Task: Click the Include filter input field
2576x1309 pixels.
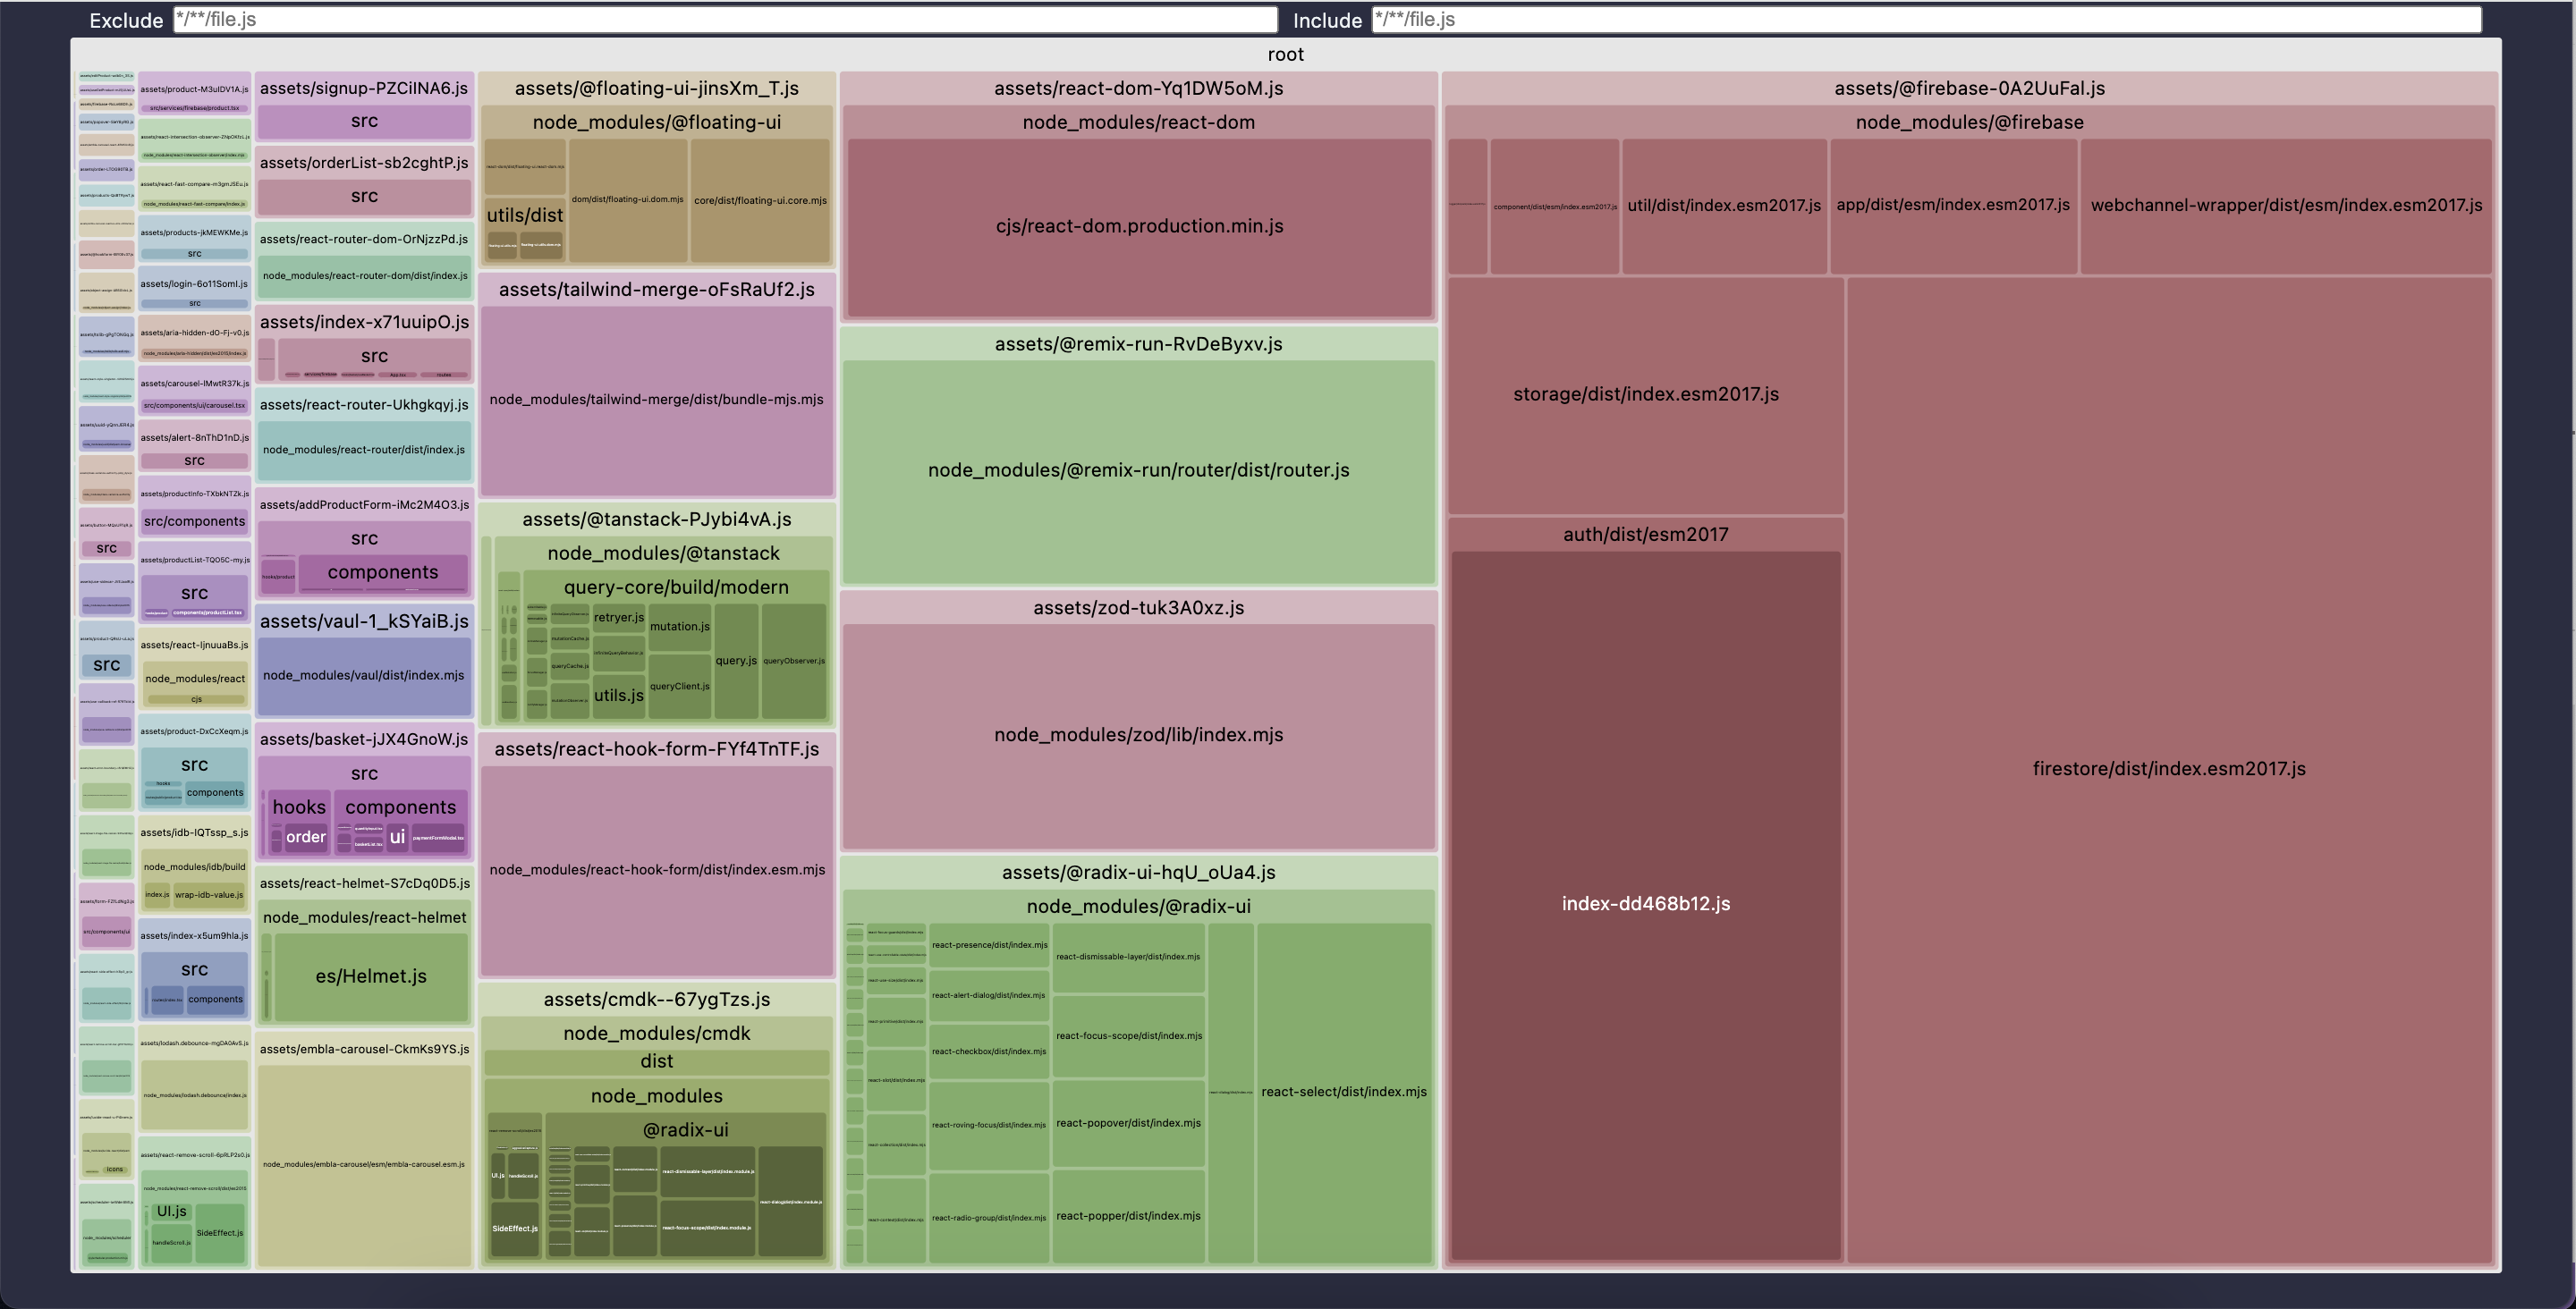Action: (1925, 20)
